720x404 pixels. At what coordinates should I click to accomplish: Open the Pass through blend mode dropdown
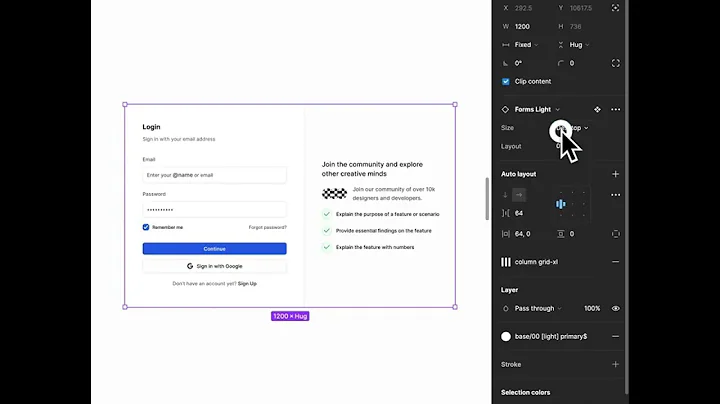click(x=538, y=309)
